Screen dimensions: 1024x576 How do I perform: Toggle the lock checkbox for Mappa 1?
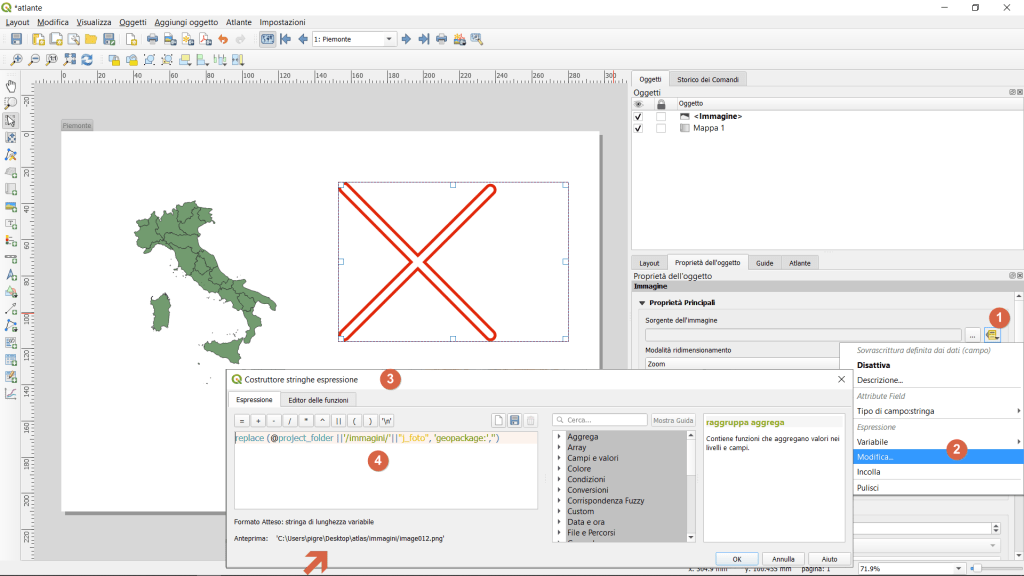[660, 128]
